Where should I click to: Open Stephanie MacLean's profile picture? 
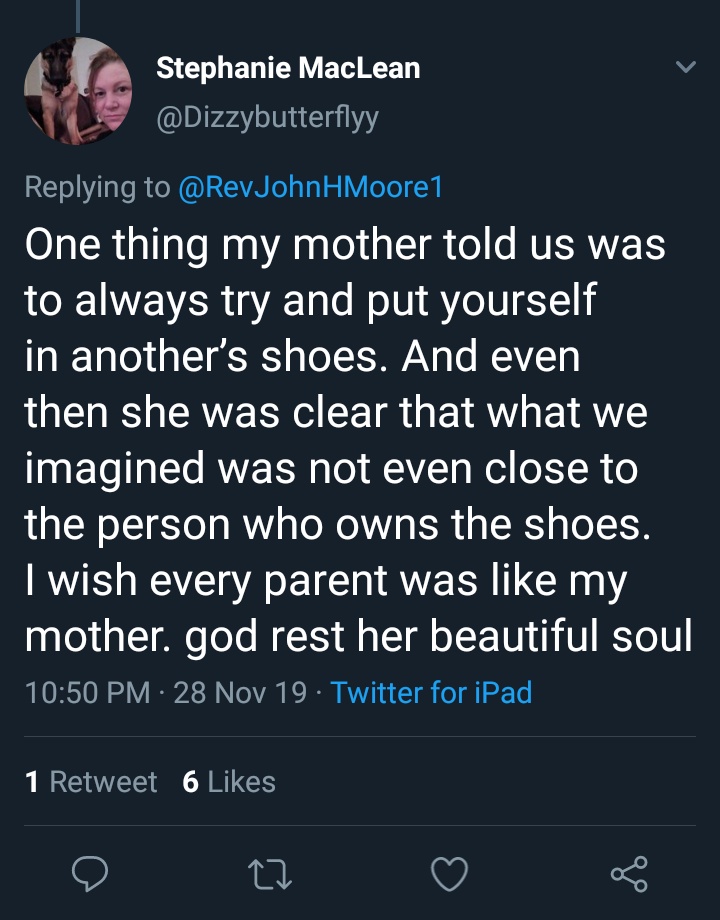78,91
